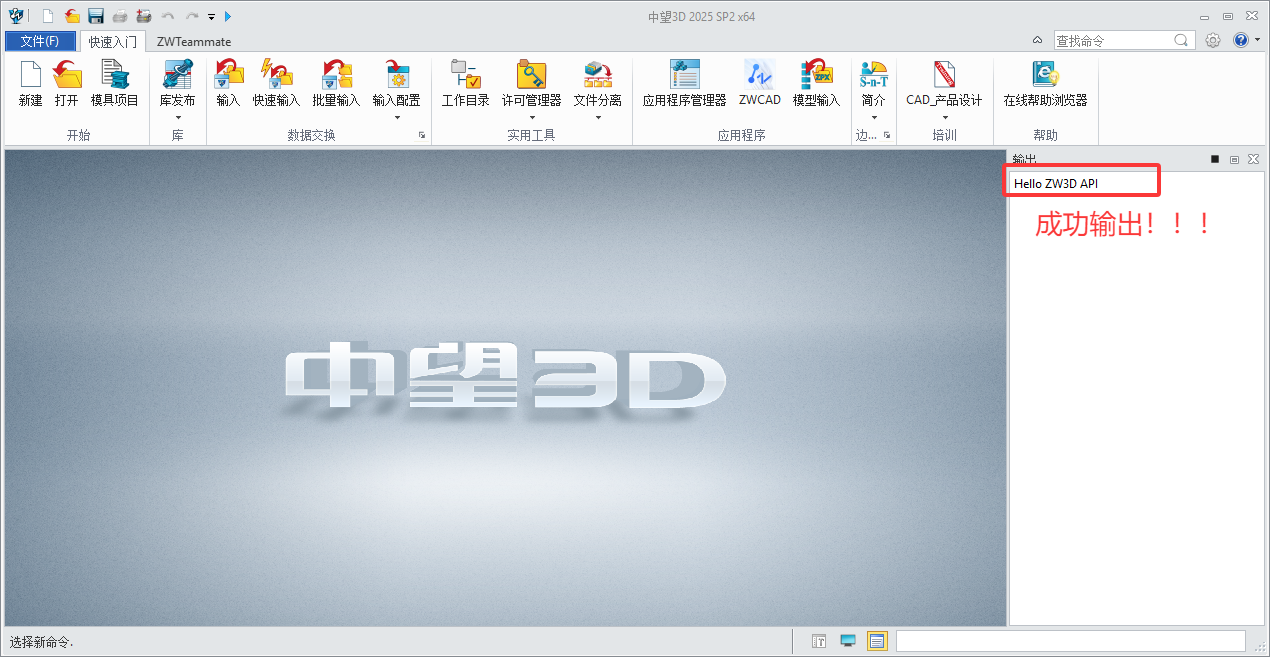The height and width of the screenshot is (657, 1270).
Task: Click the magnifier icon in the command search box
Action: [x=1181, y=40]
